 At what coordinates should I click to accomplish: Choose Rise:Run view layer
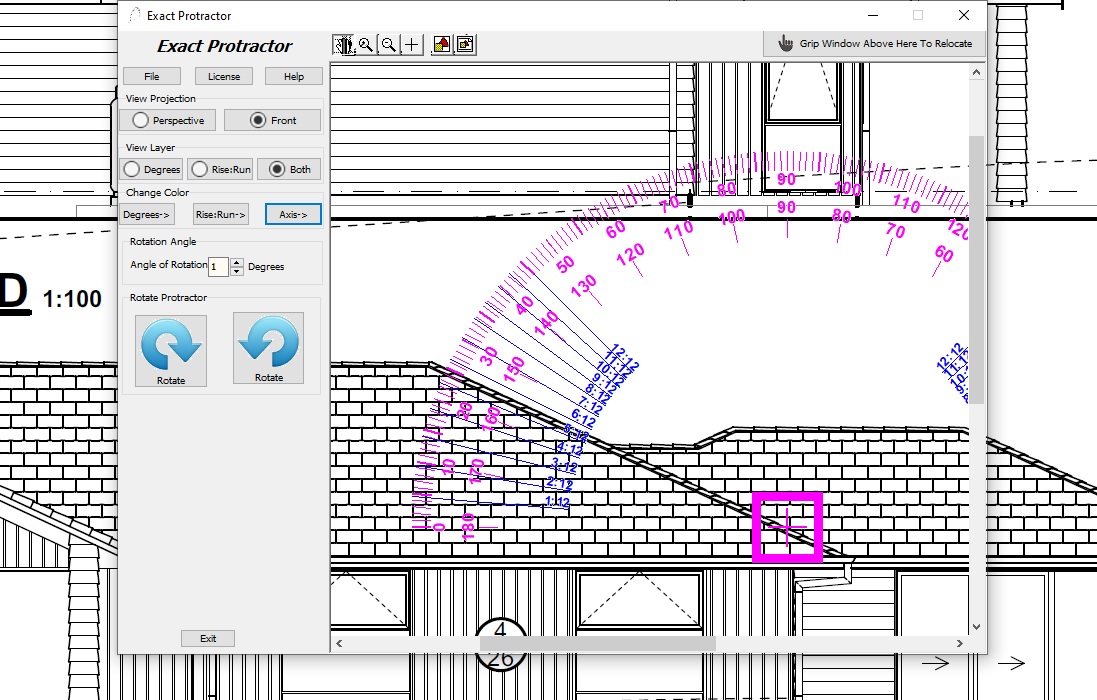pos(221,169)
